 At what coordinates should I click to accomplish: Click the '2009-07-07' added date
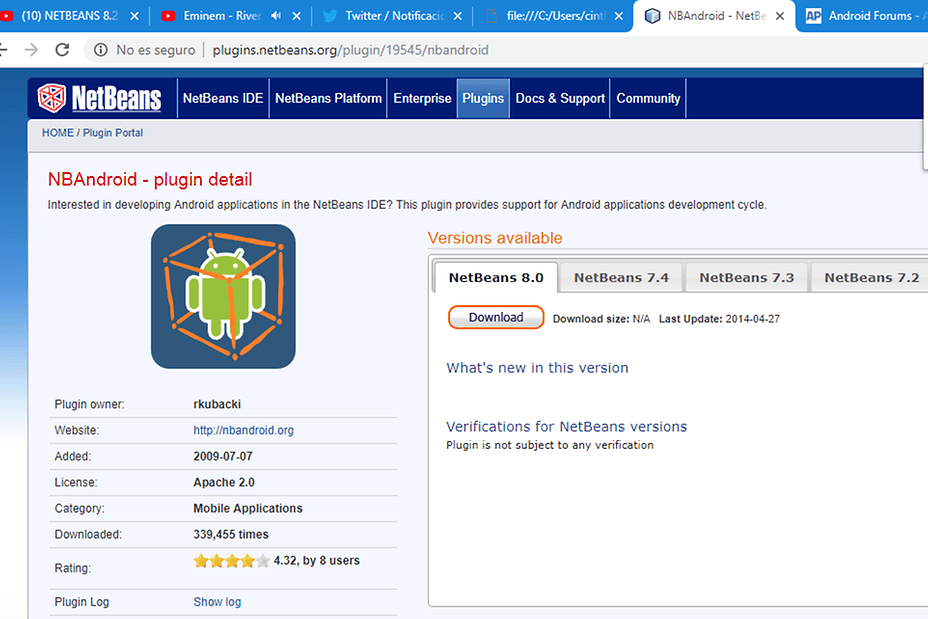pyautogui.click(x=223, y=456)
